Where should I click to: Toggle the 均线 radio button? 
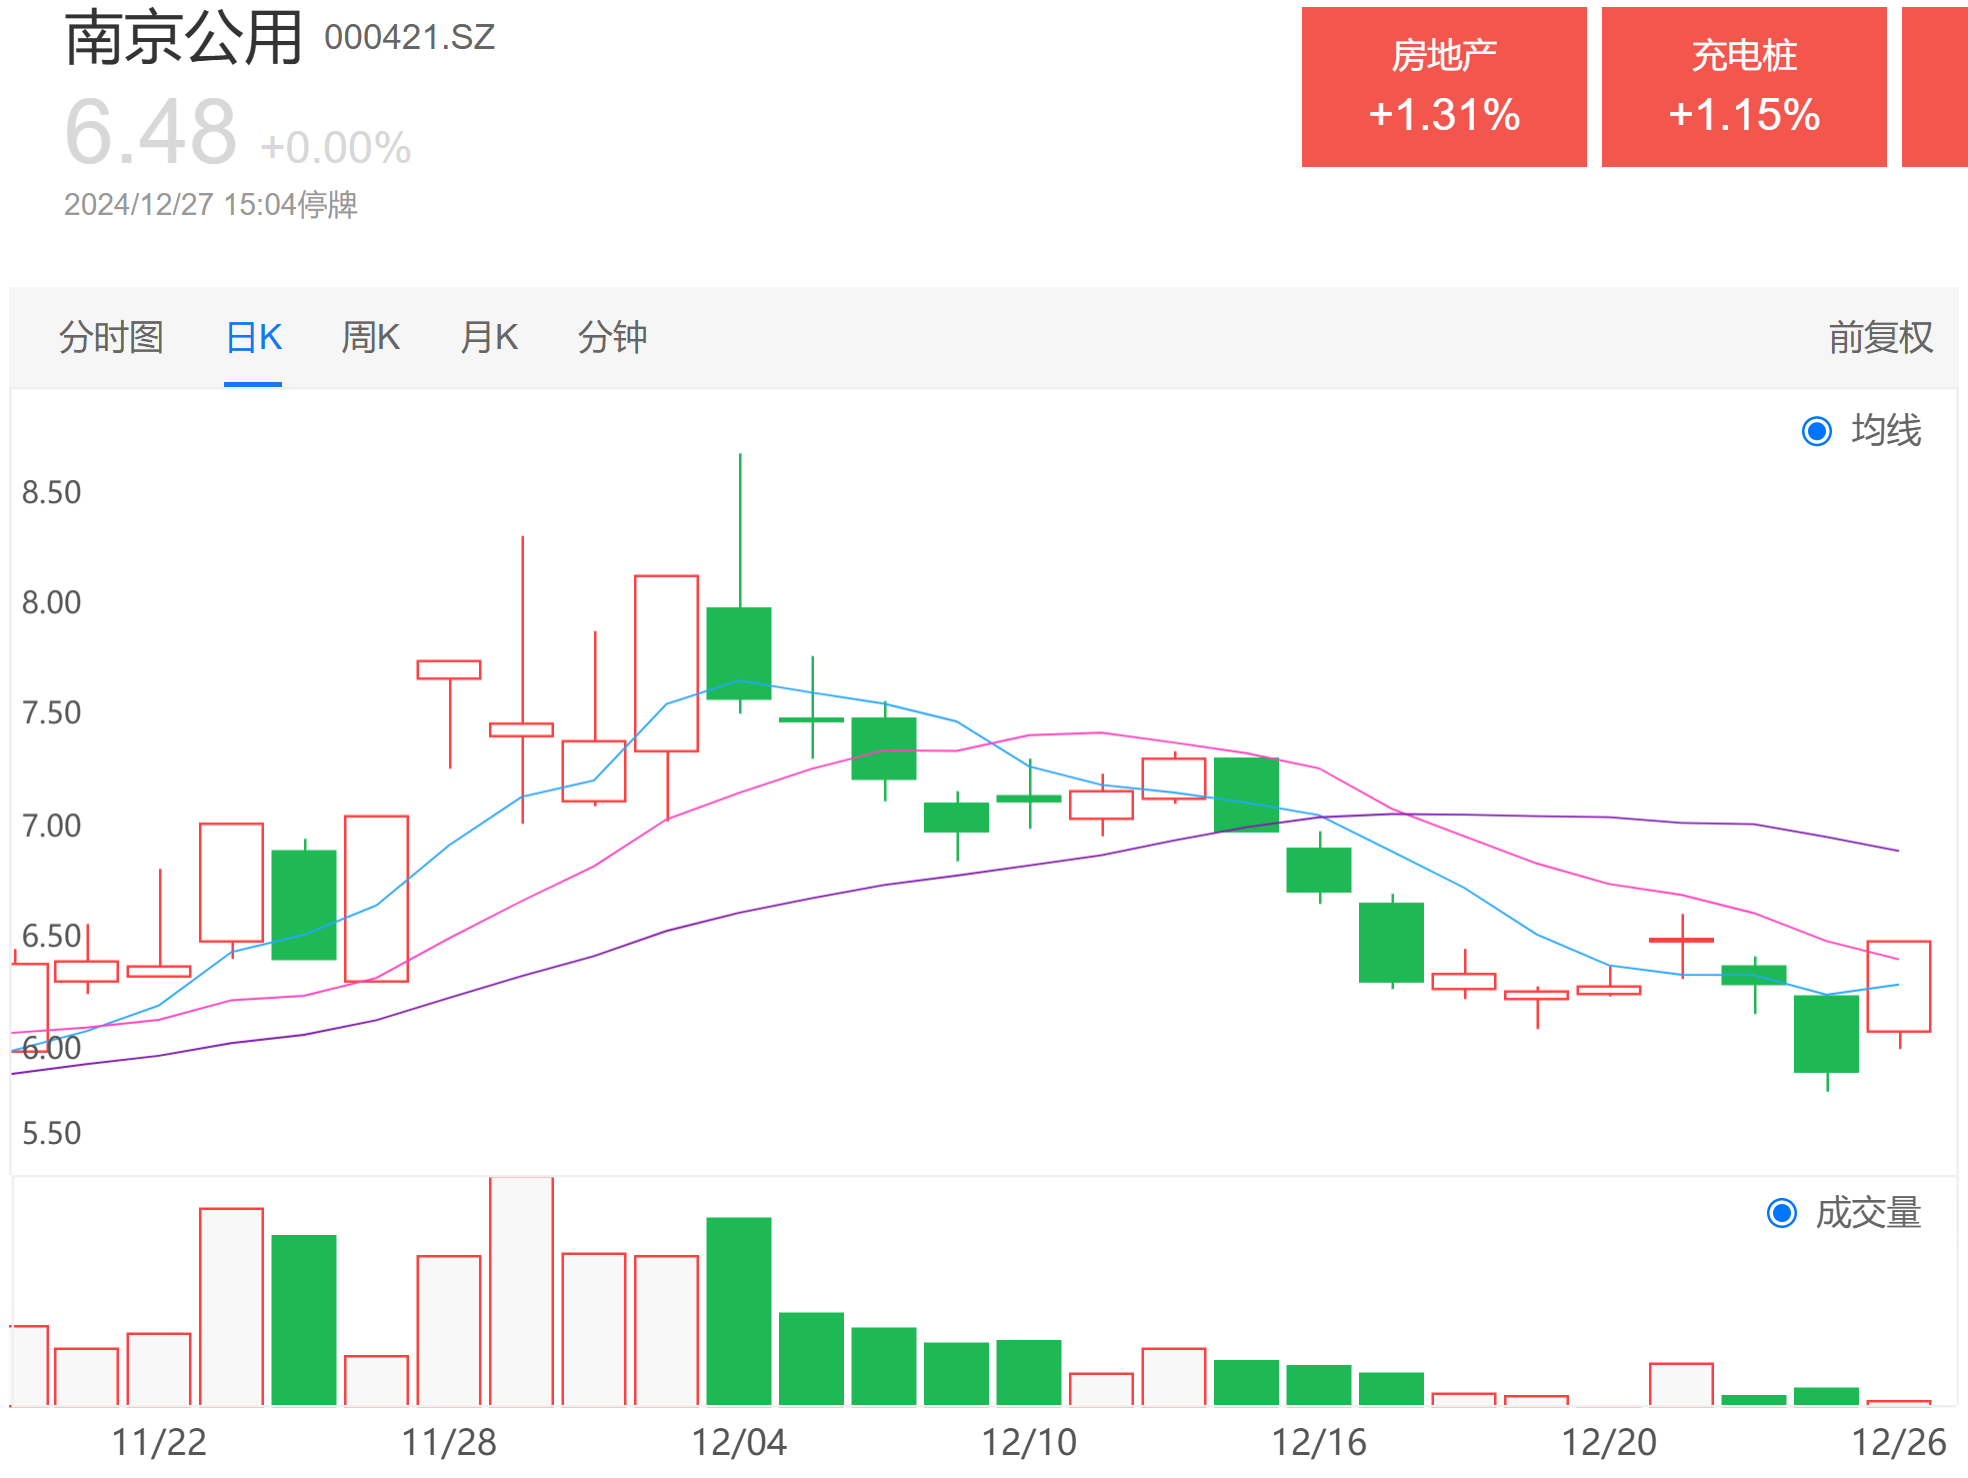tap(1817, 431)
